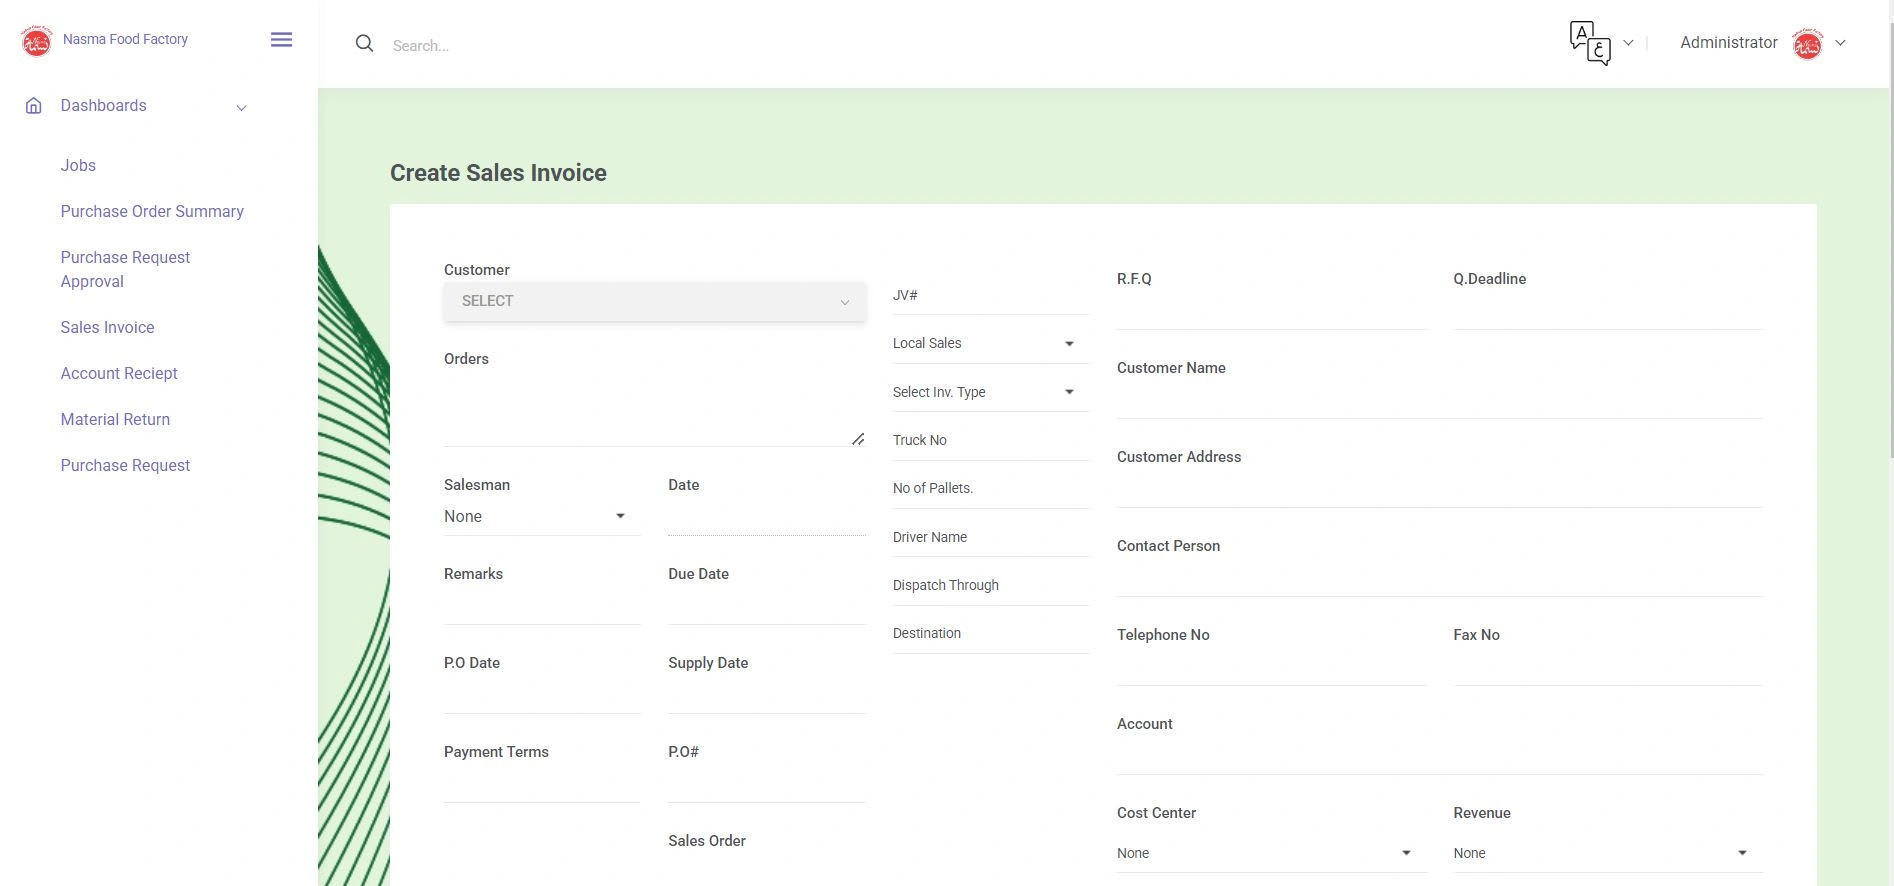Open the Material Return page
The width and height of the screenshot is (1894, 886).
(x=115, y=419)
